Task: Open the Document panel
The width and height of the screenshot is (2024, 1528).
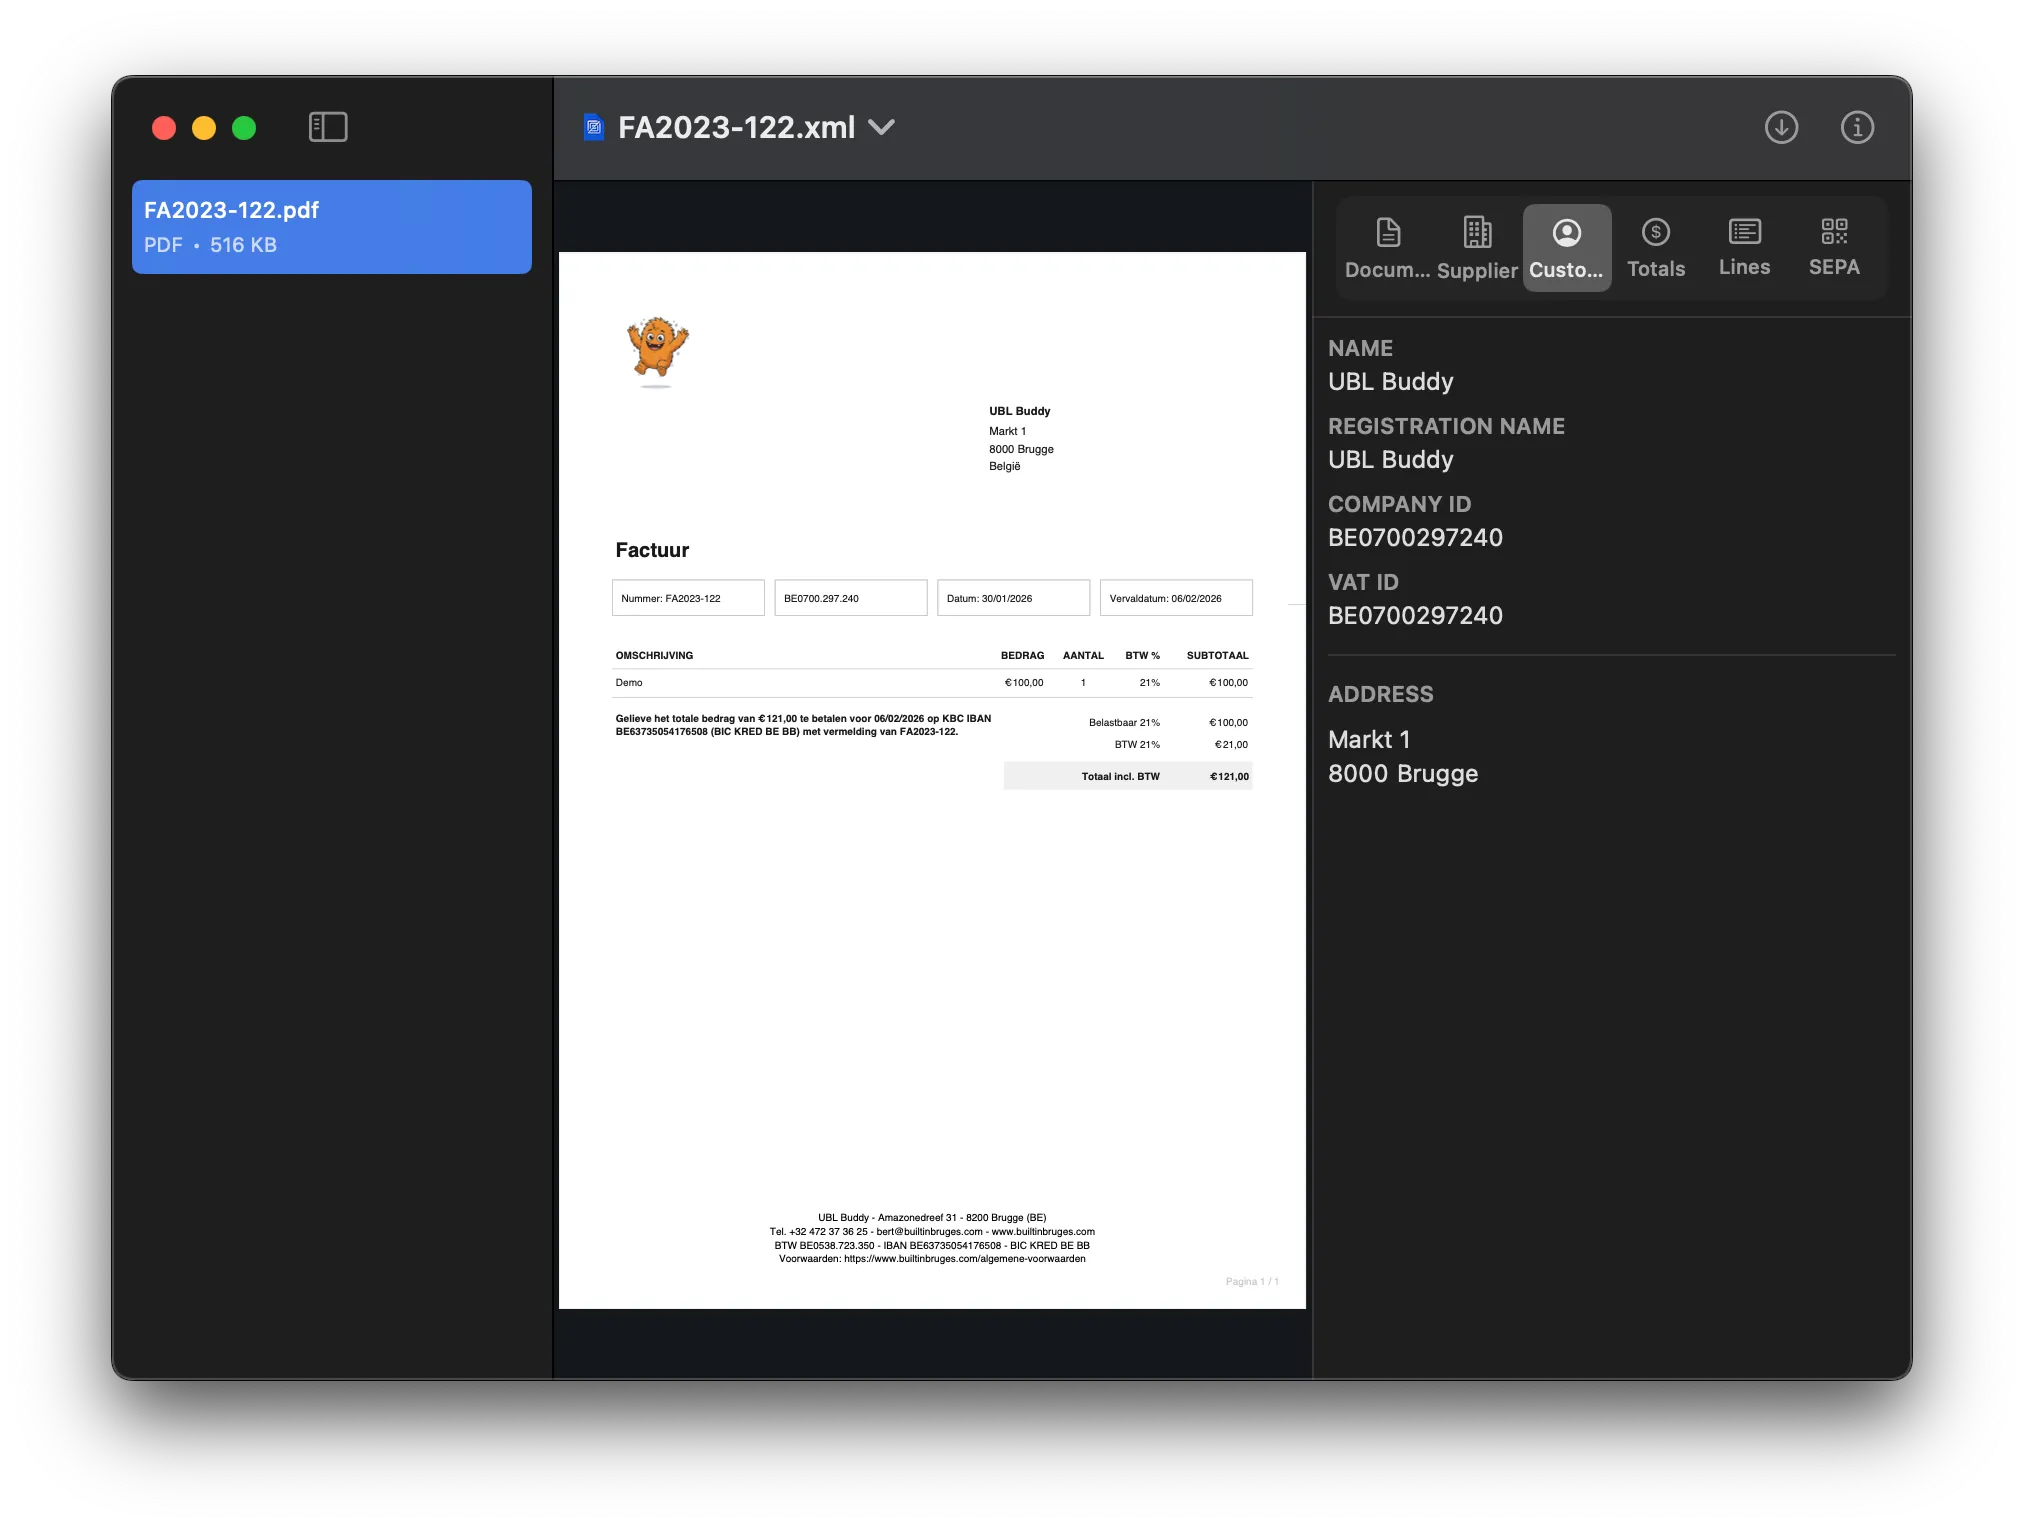Action: click(1387, 247)
